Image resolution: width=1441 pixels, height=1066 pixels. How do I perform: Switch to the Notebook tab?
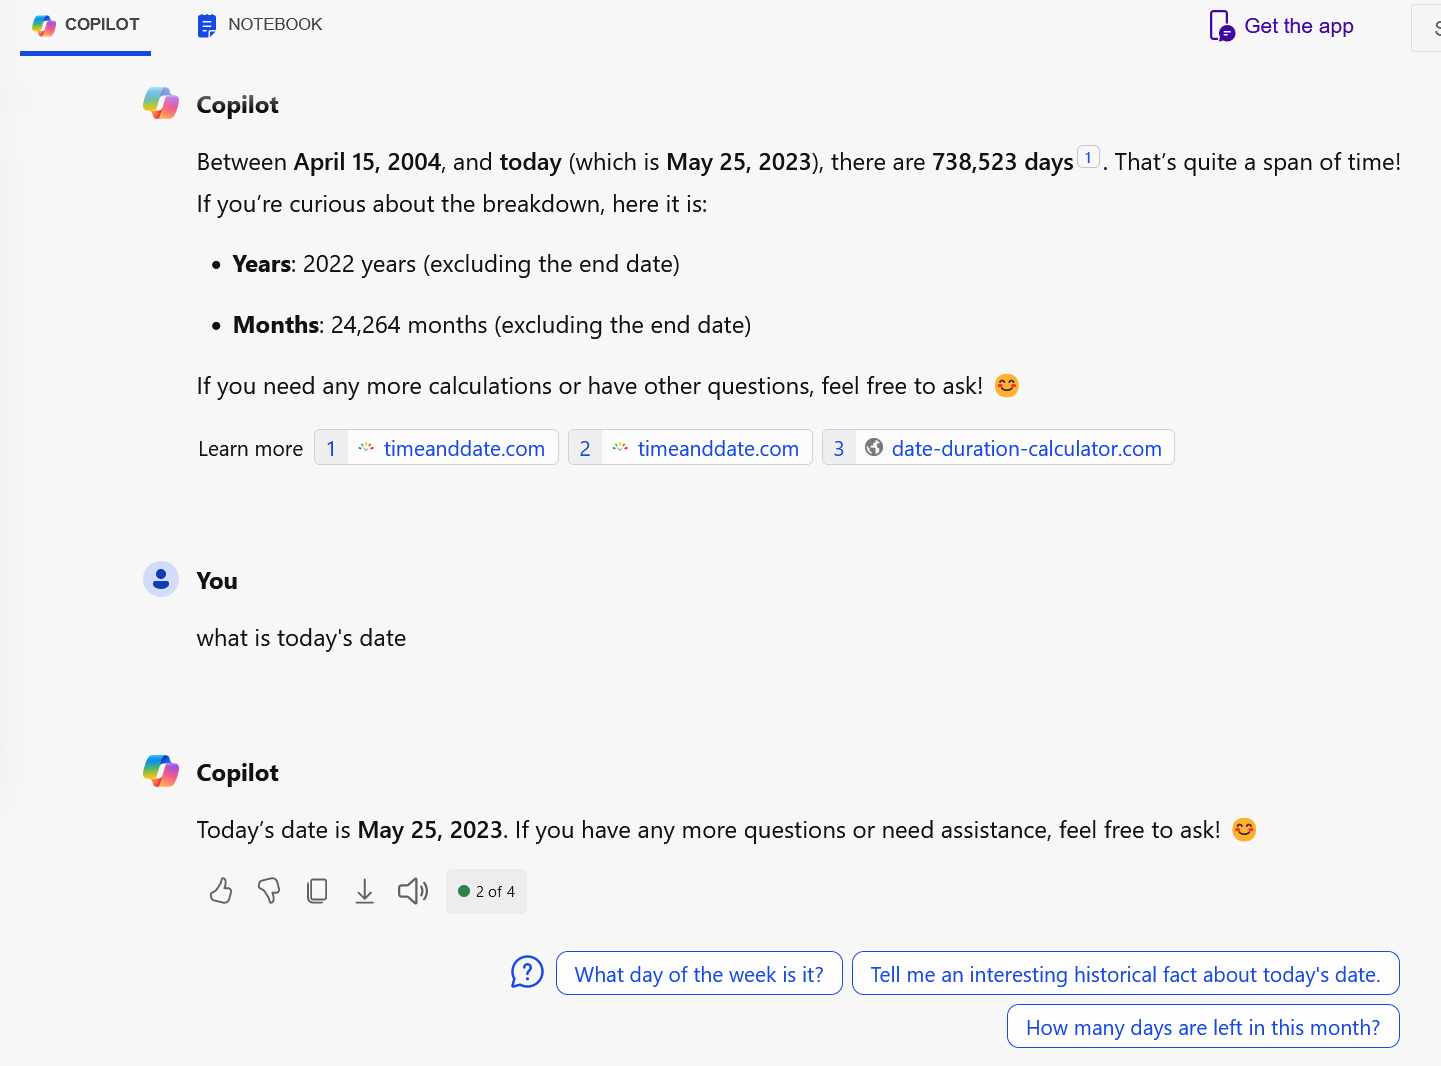(260, 25)
